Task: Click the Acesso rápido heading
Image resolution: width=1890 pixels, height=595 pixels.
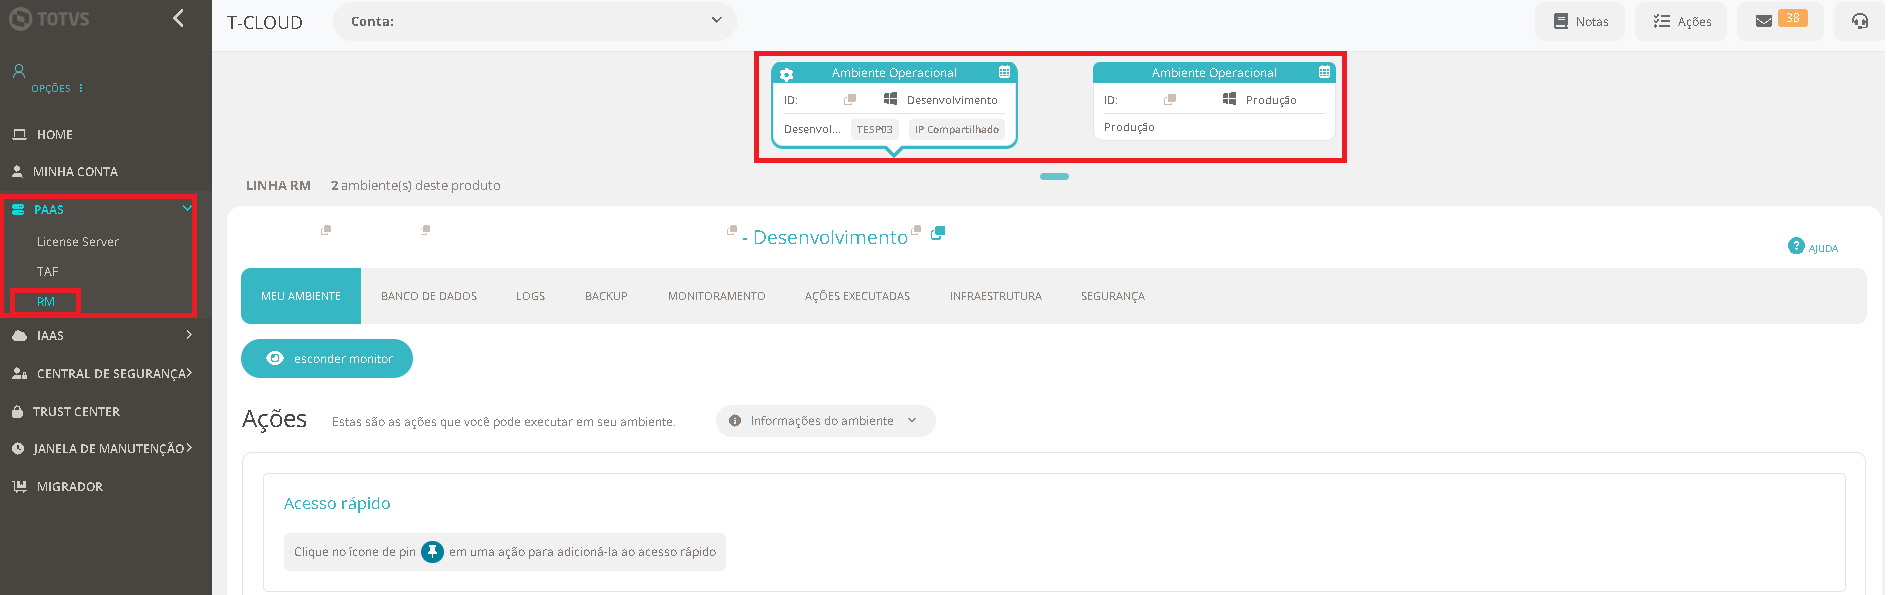Action: click(x=337, y=504)
